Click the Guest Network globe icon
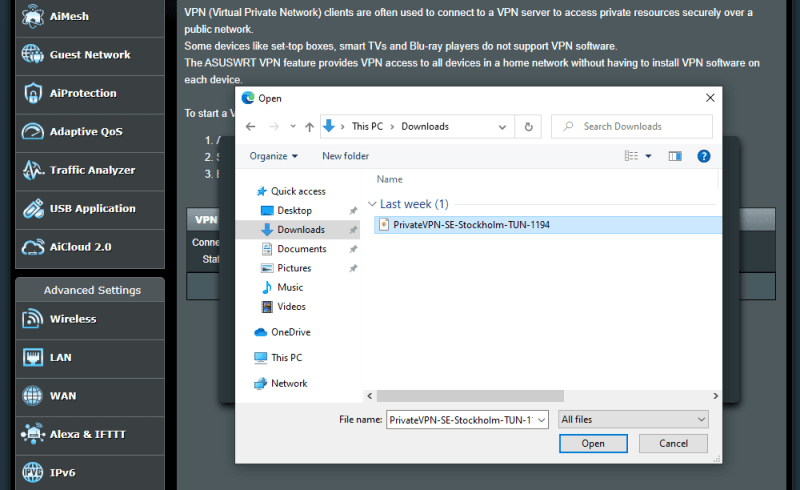Image resolution: width=800 pixels, height=490 pixels. pos(33,54)
